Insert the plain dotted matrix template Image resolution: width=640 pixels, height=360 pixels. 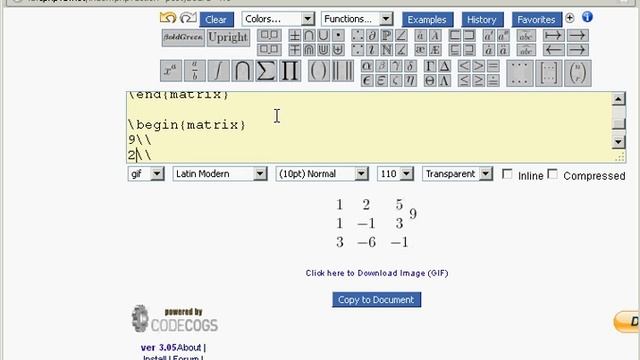(520, 73)
